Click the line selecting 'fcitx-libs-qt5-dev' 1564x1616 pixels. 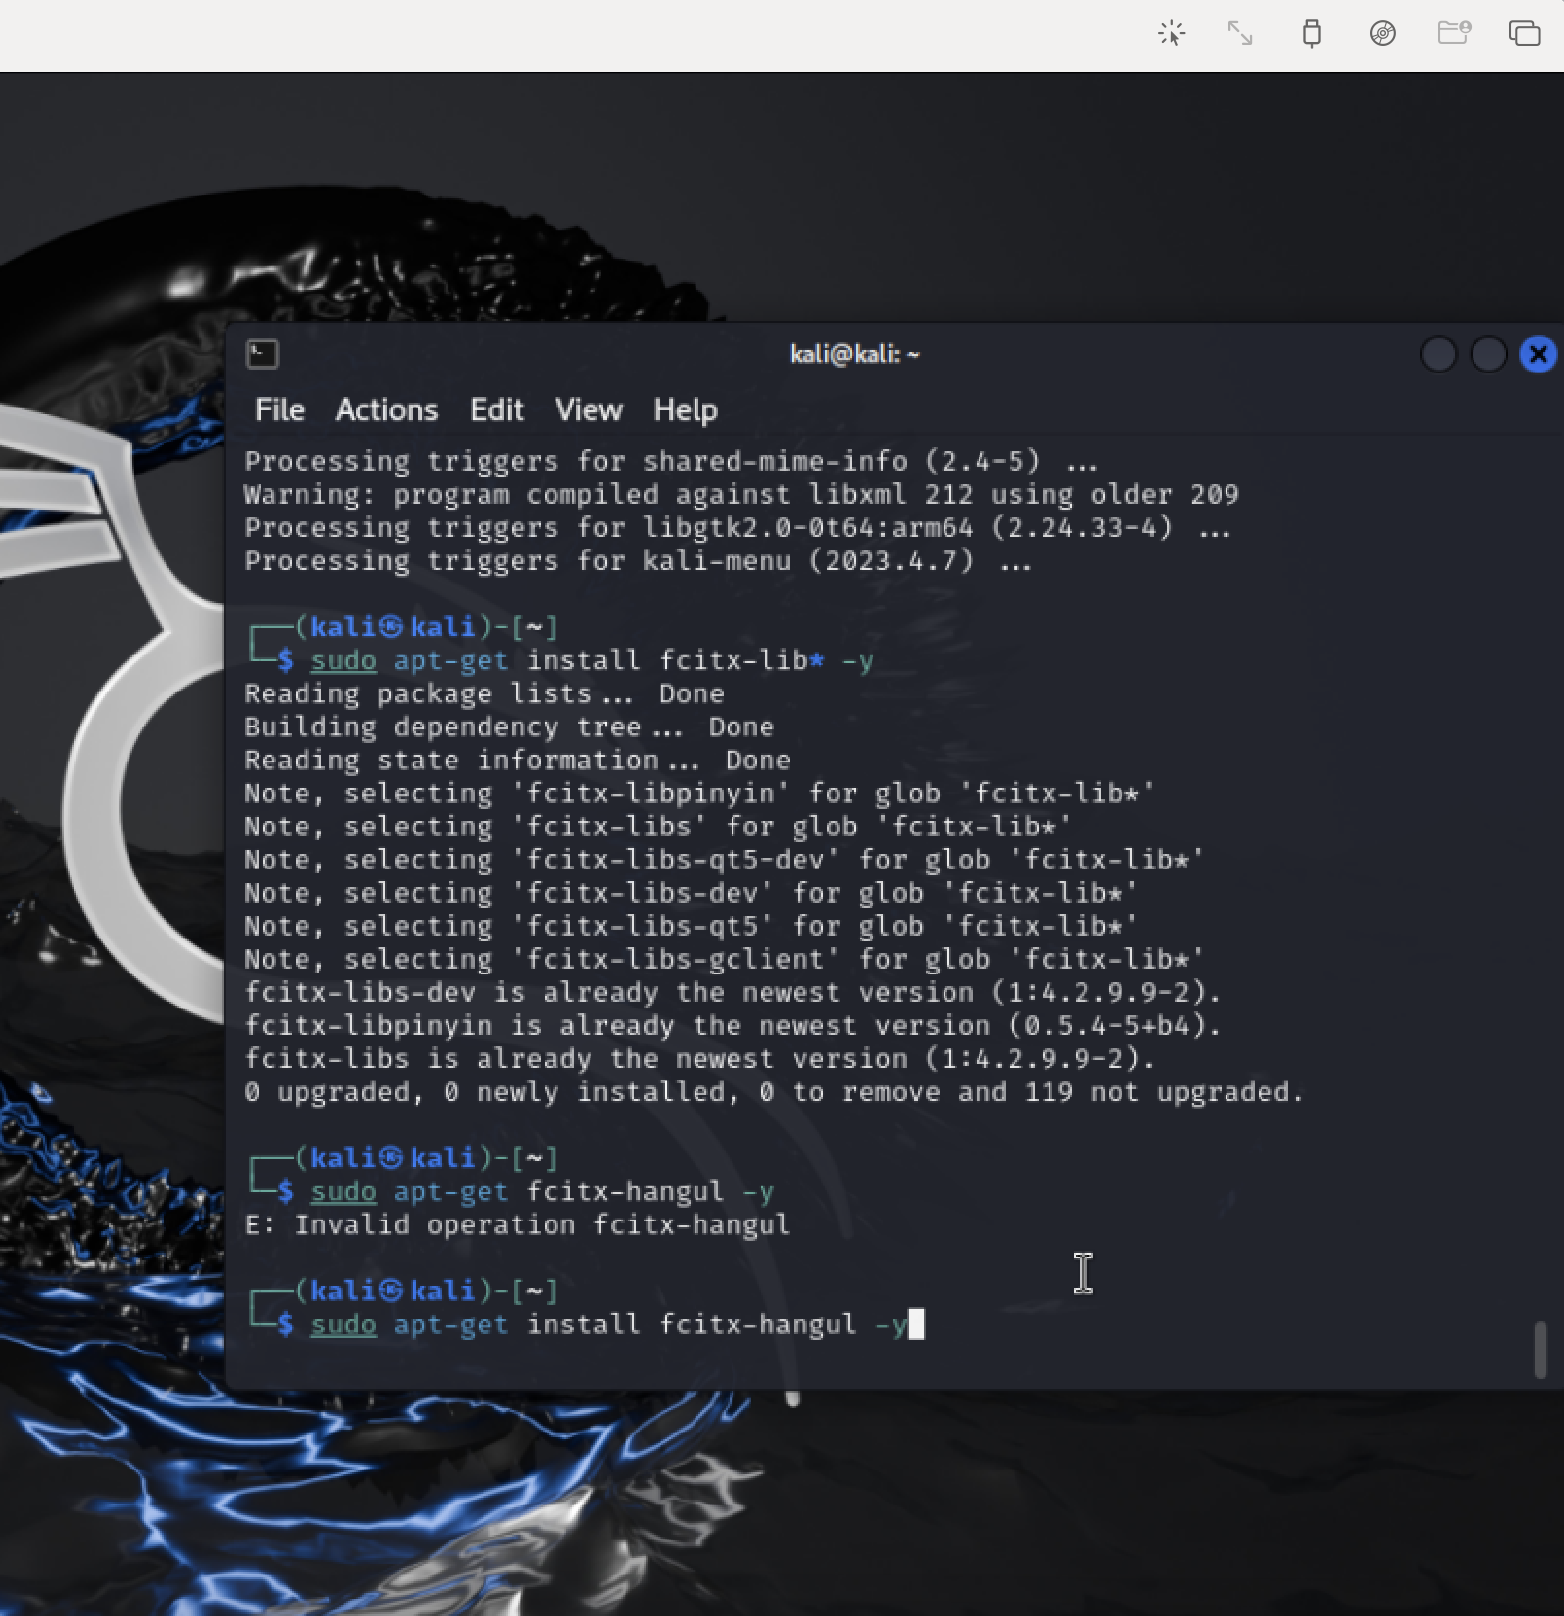(x=724, y=860)
